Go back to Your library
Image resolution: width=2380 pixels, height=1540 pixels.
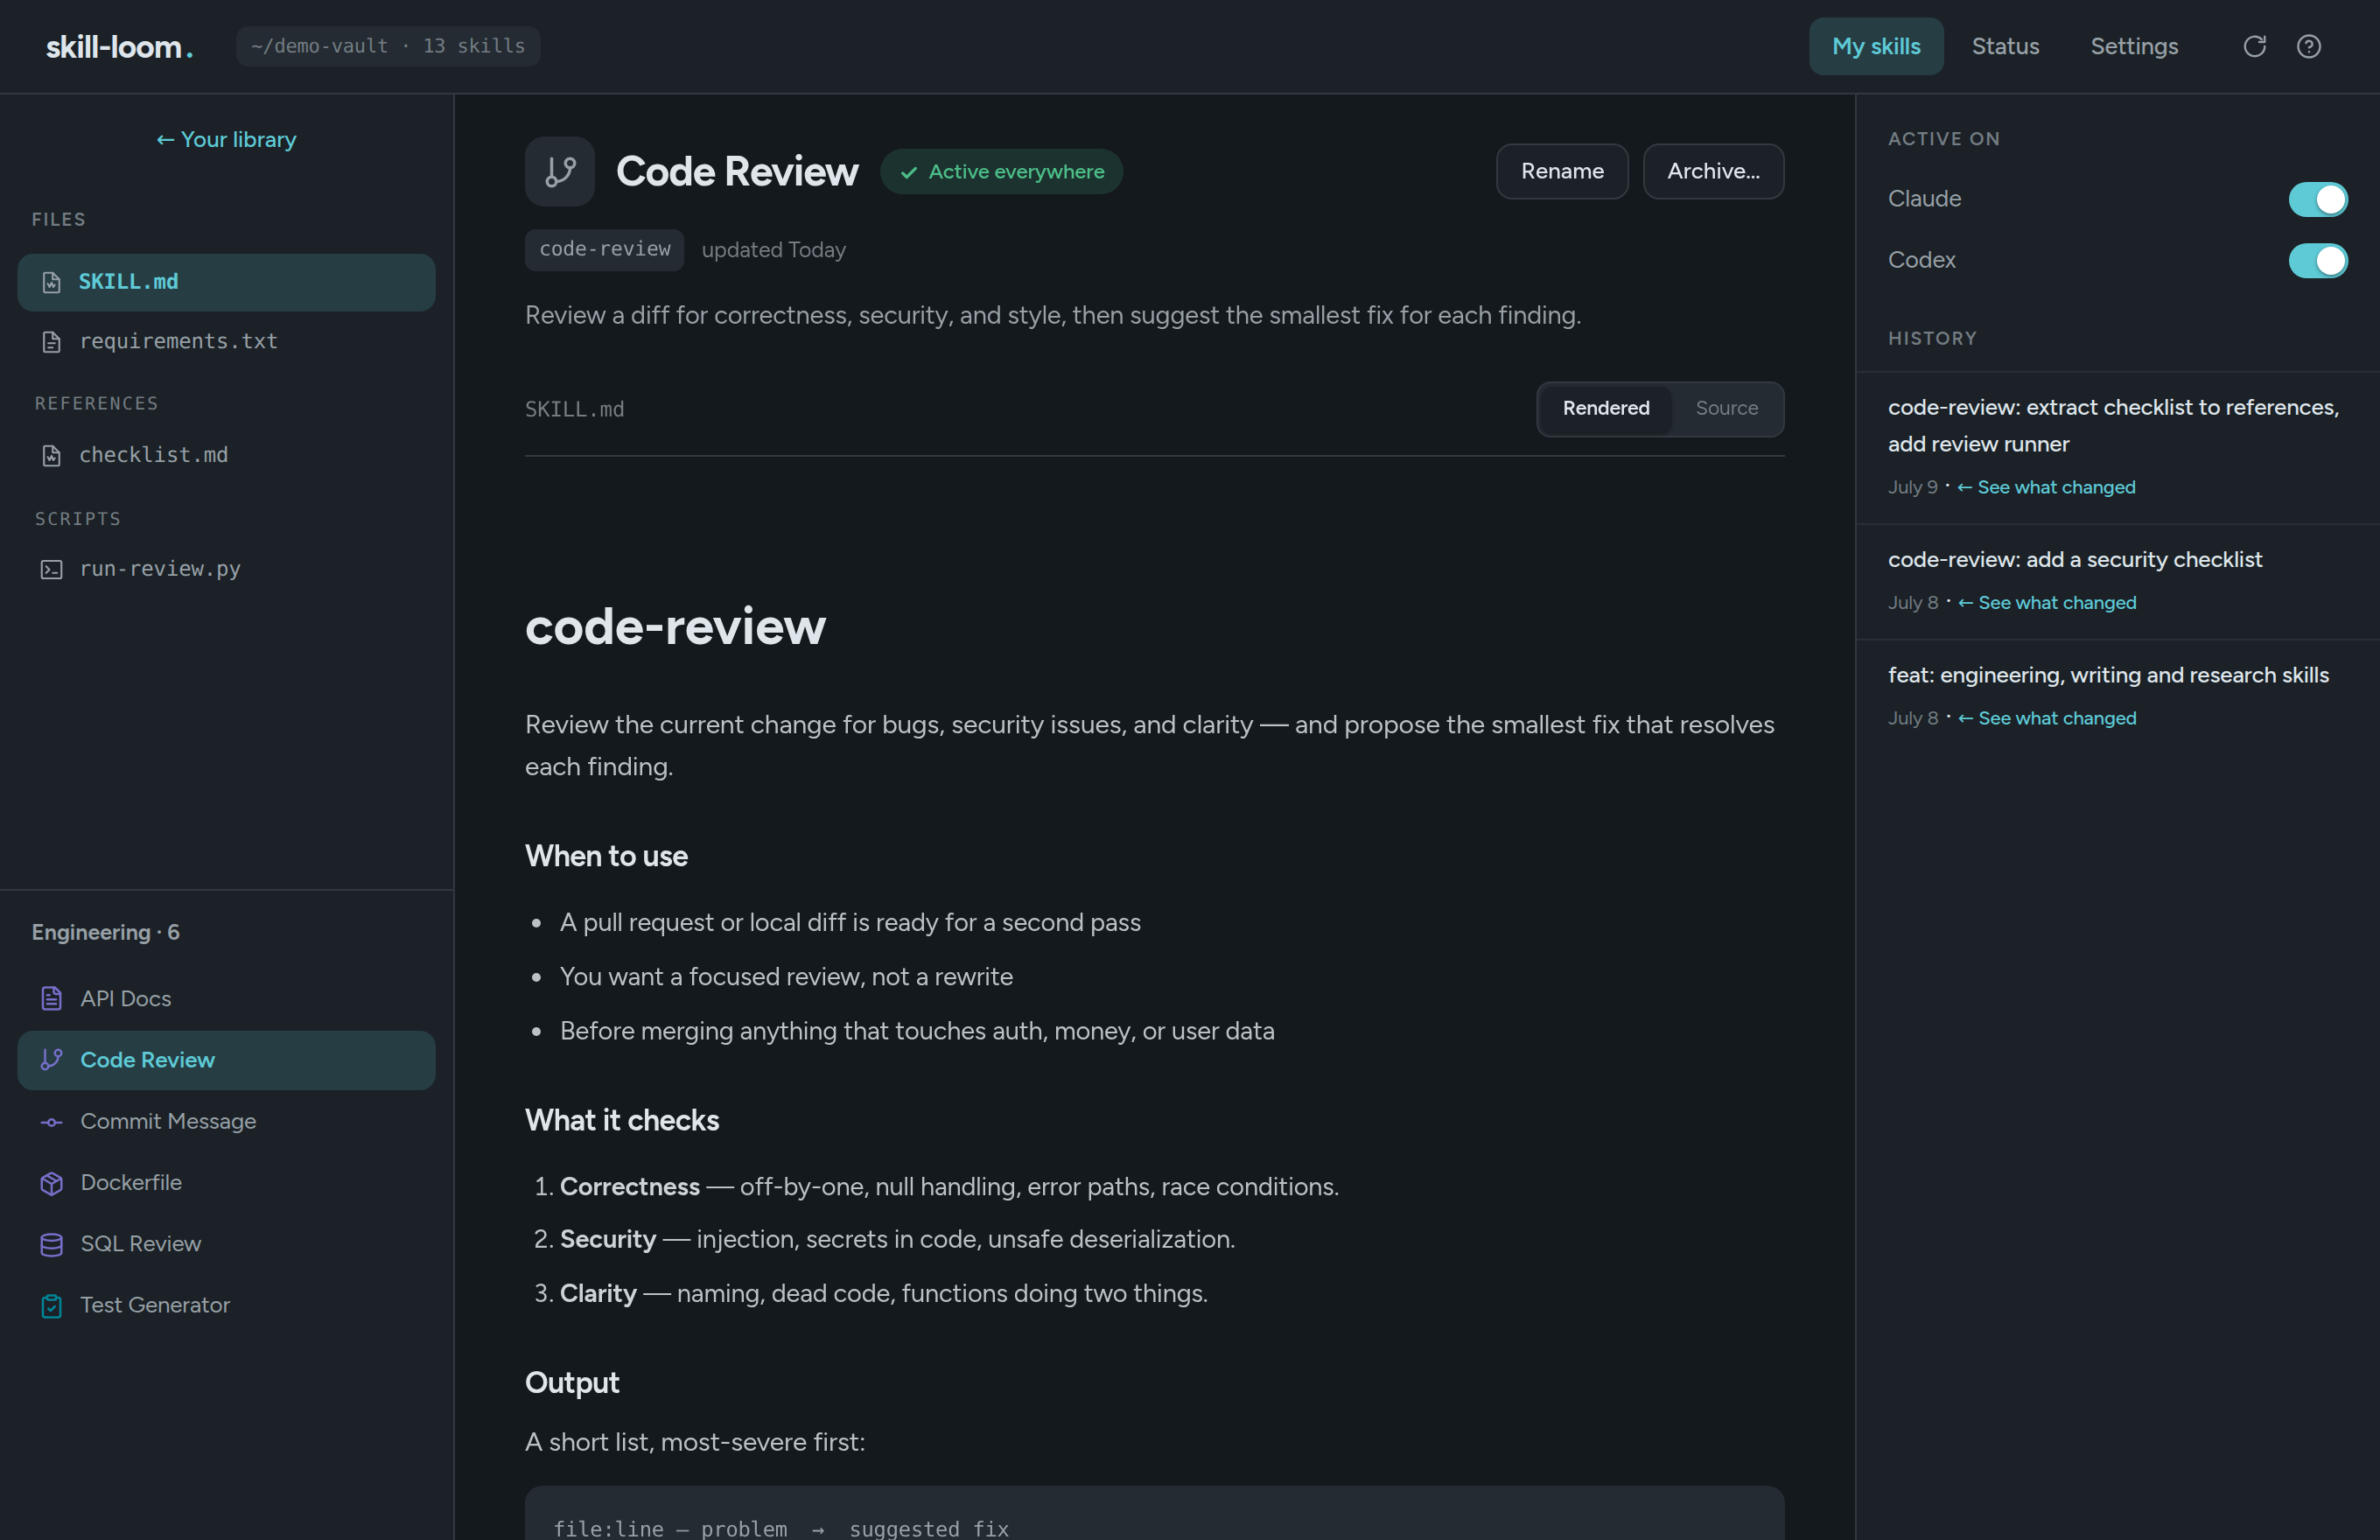point(226,140)
